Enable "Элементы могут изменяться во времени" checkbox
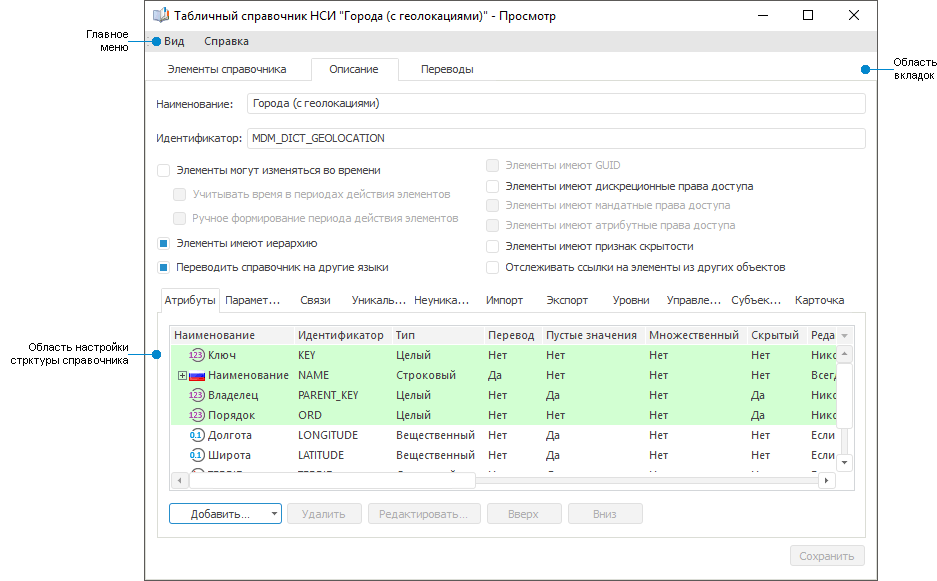This screenshot has height=581, width=937. 163,170
